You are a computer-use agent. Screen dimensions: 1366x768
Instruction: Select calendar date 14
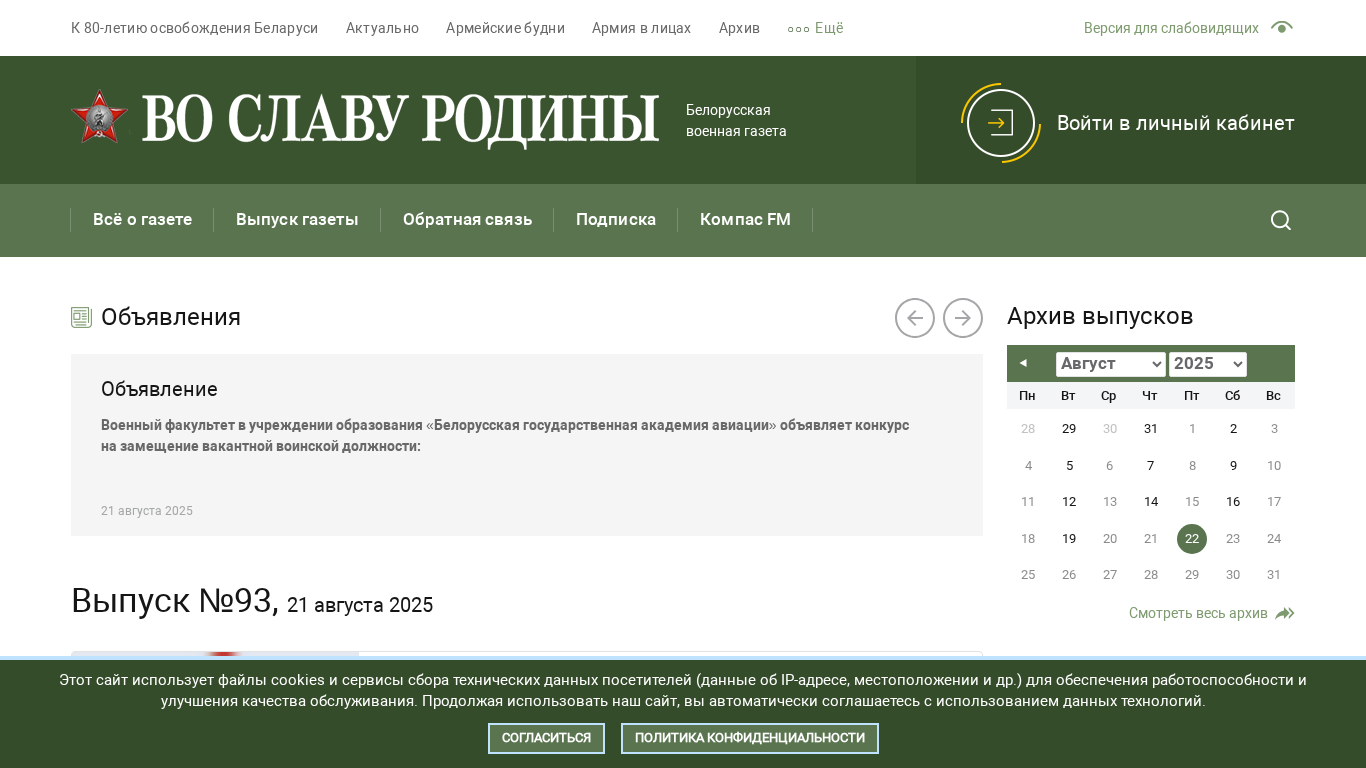(x=1151, y=502)
